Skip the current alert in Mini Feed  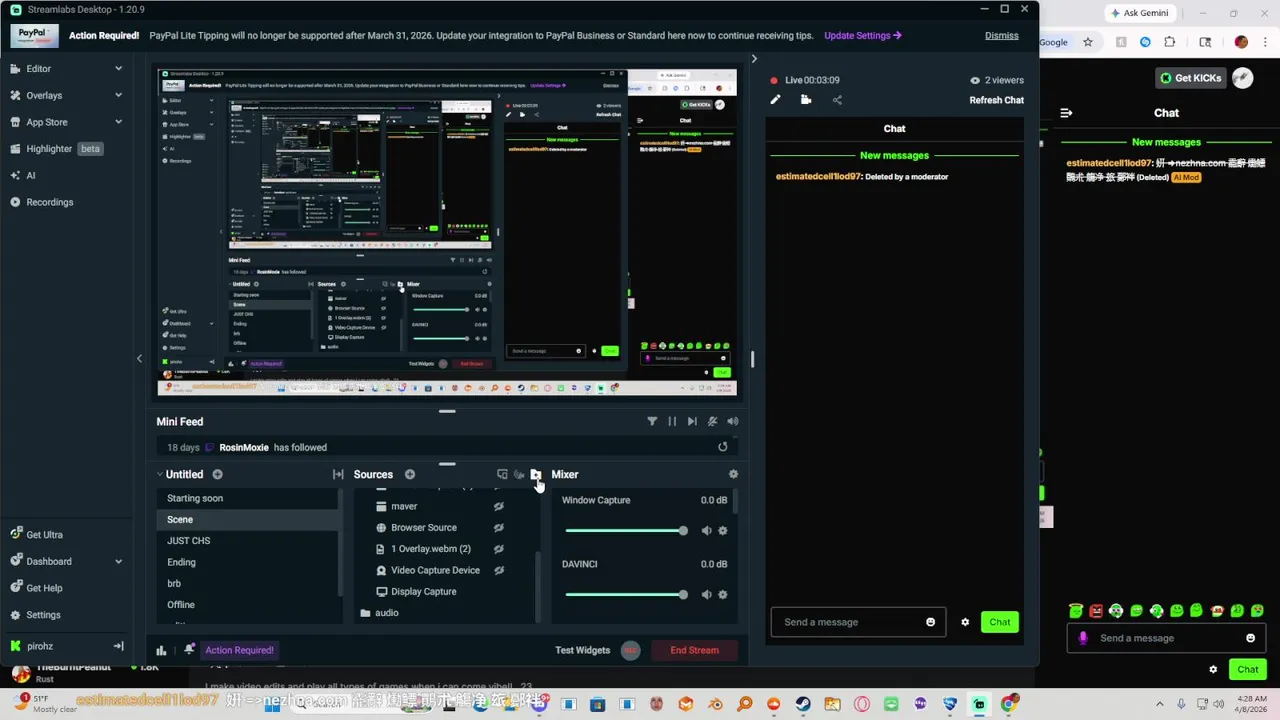[692, 422]
